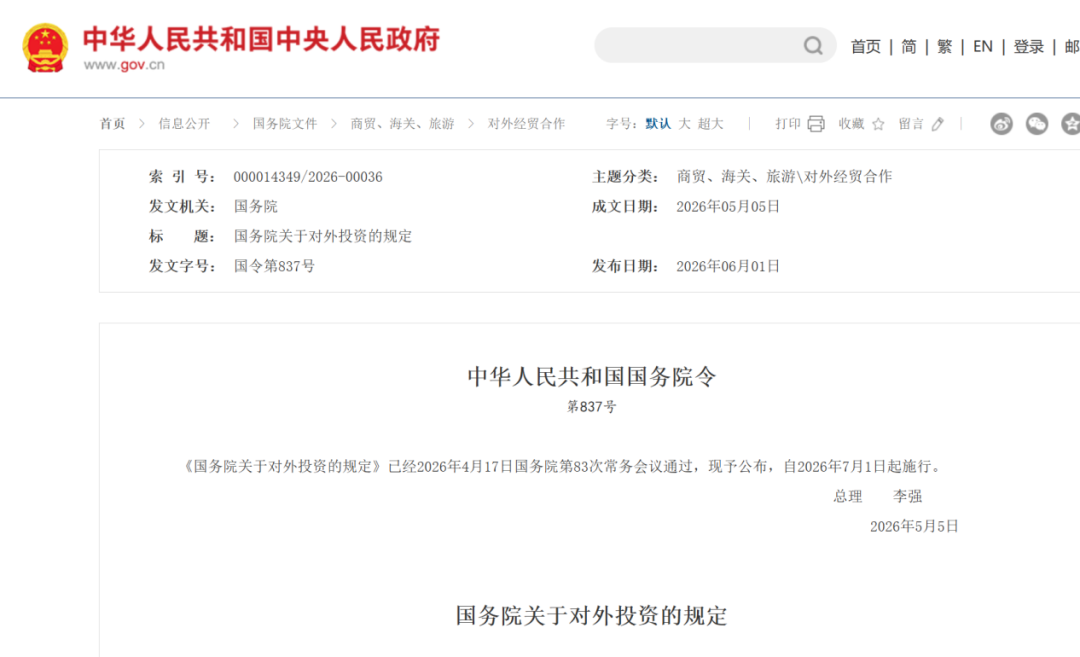
Task: Click label 发布日期
Action: pos(625,267)
